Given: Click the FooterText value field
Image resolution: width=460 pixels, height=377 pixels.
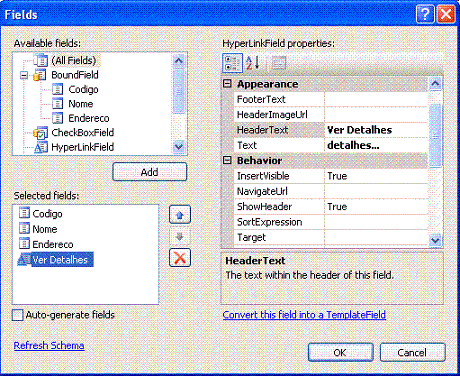Looking at the screenshot, I should [x=376, y=99].
